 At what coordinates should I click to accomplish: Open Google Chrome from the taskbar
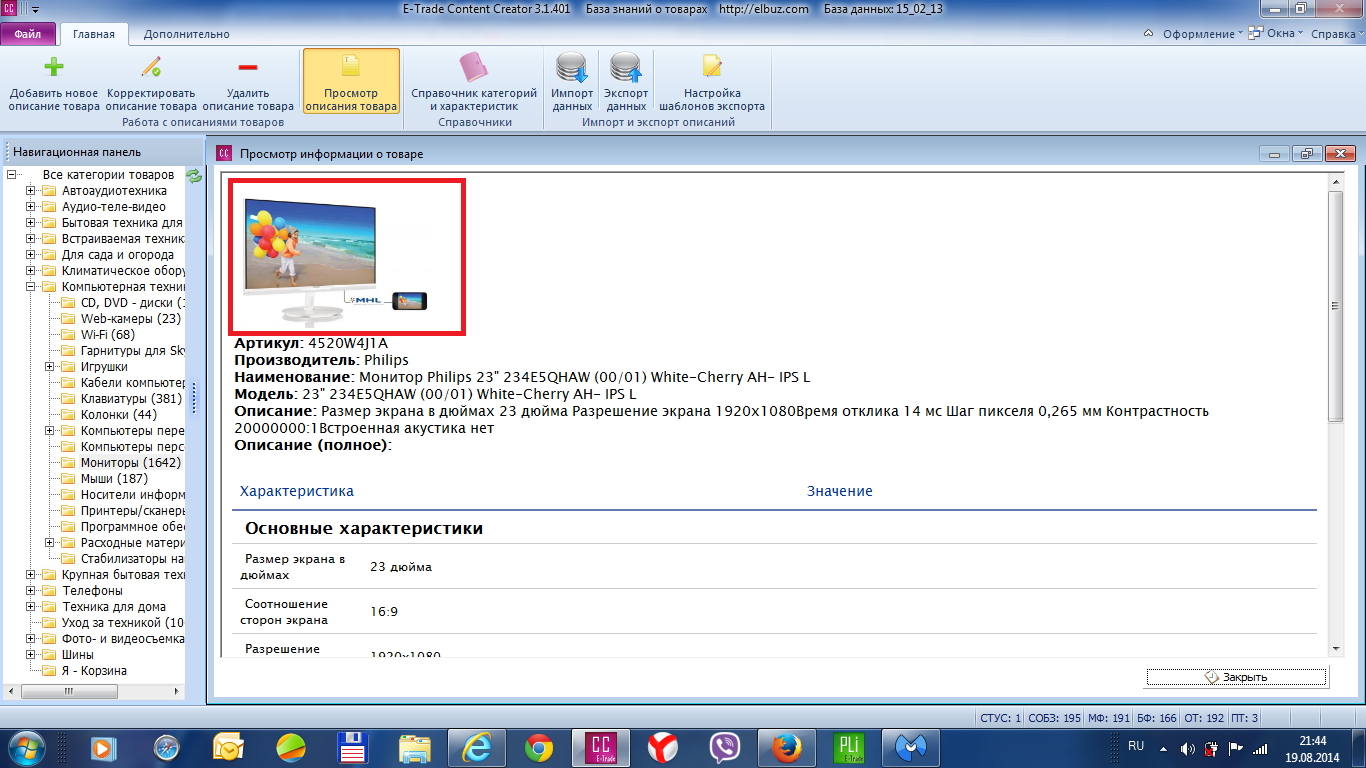(x=539, y=748)
